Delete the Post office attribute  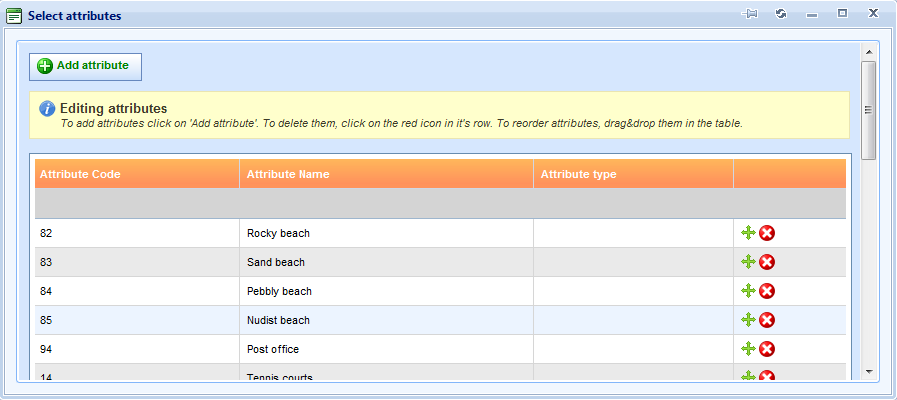tap(767, 348)
